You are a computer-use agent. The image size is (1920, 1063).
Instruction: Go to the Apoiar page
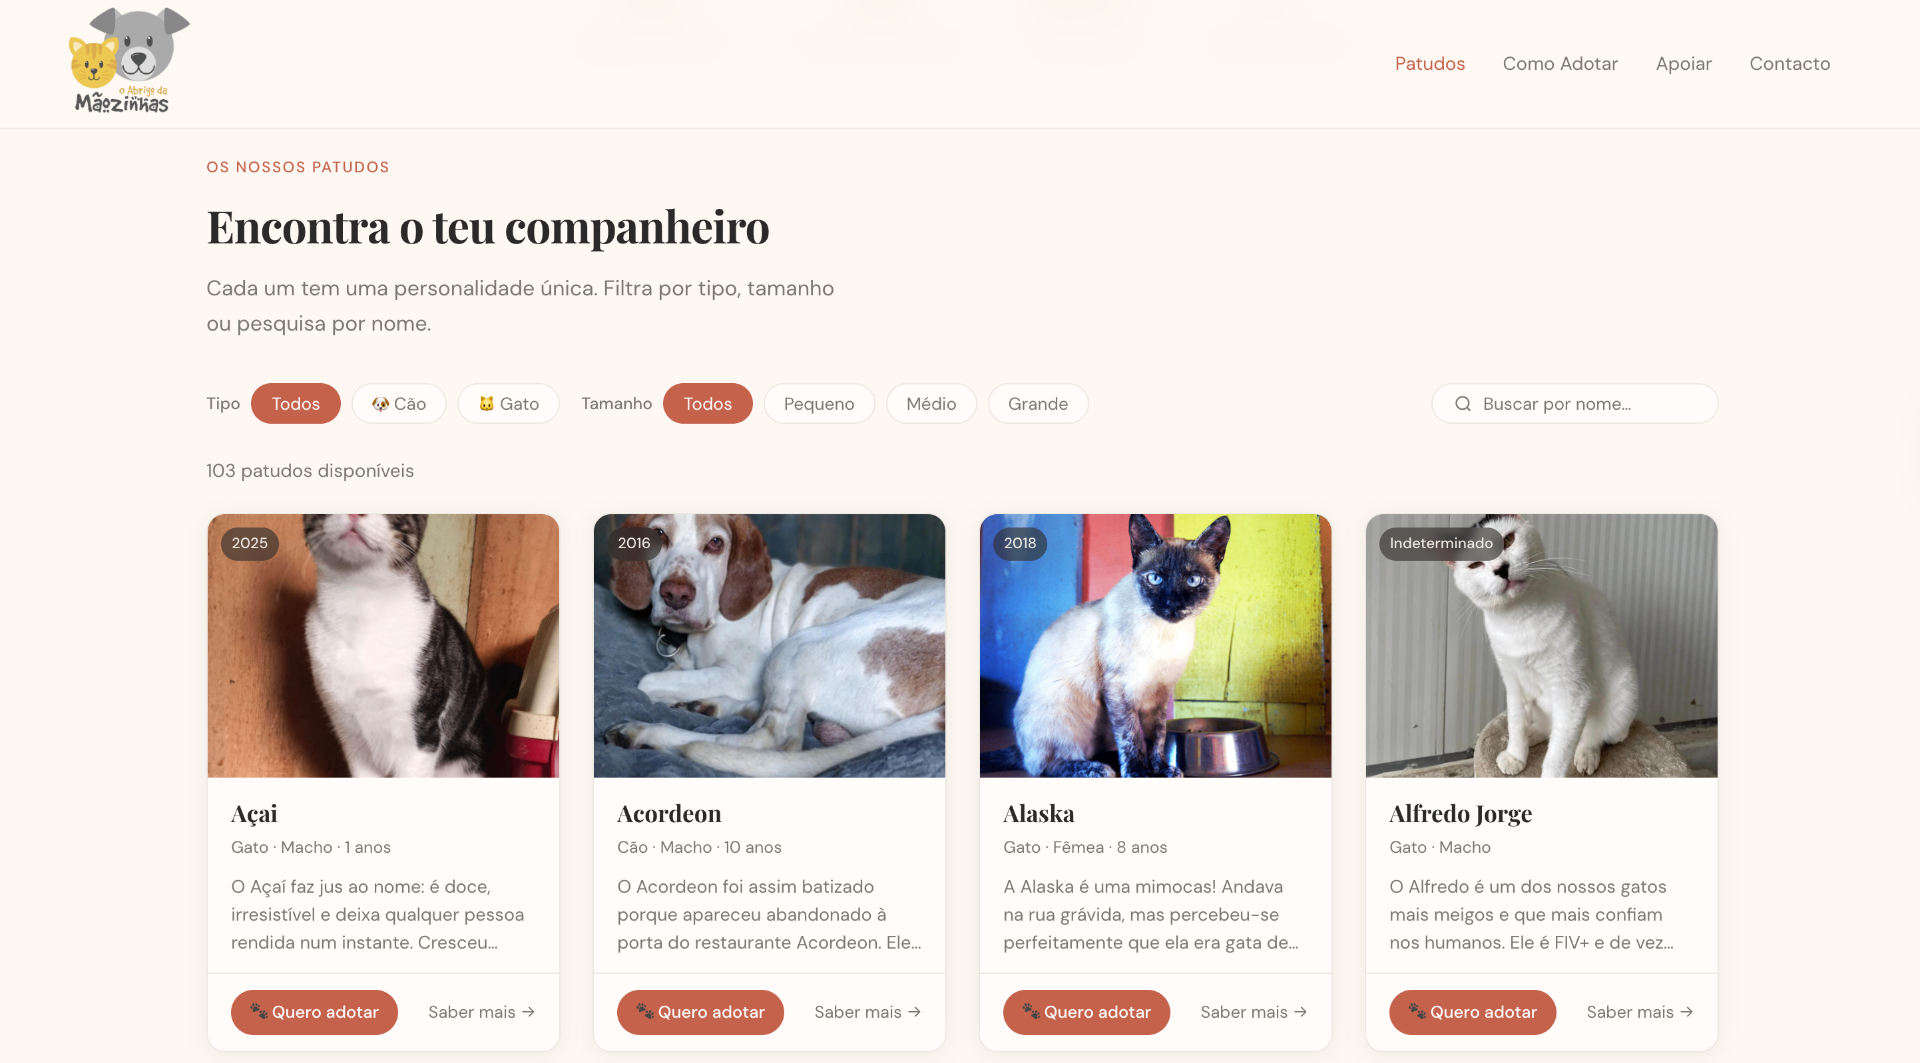coord(1684,64)
